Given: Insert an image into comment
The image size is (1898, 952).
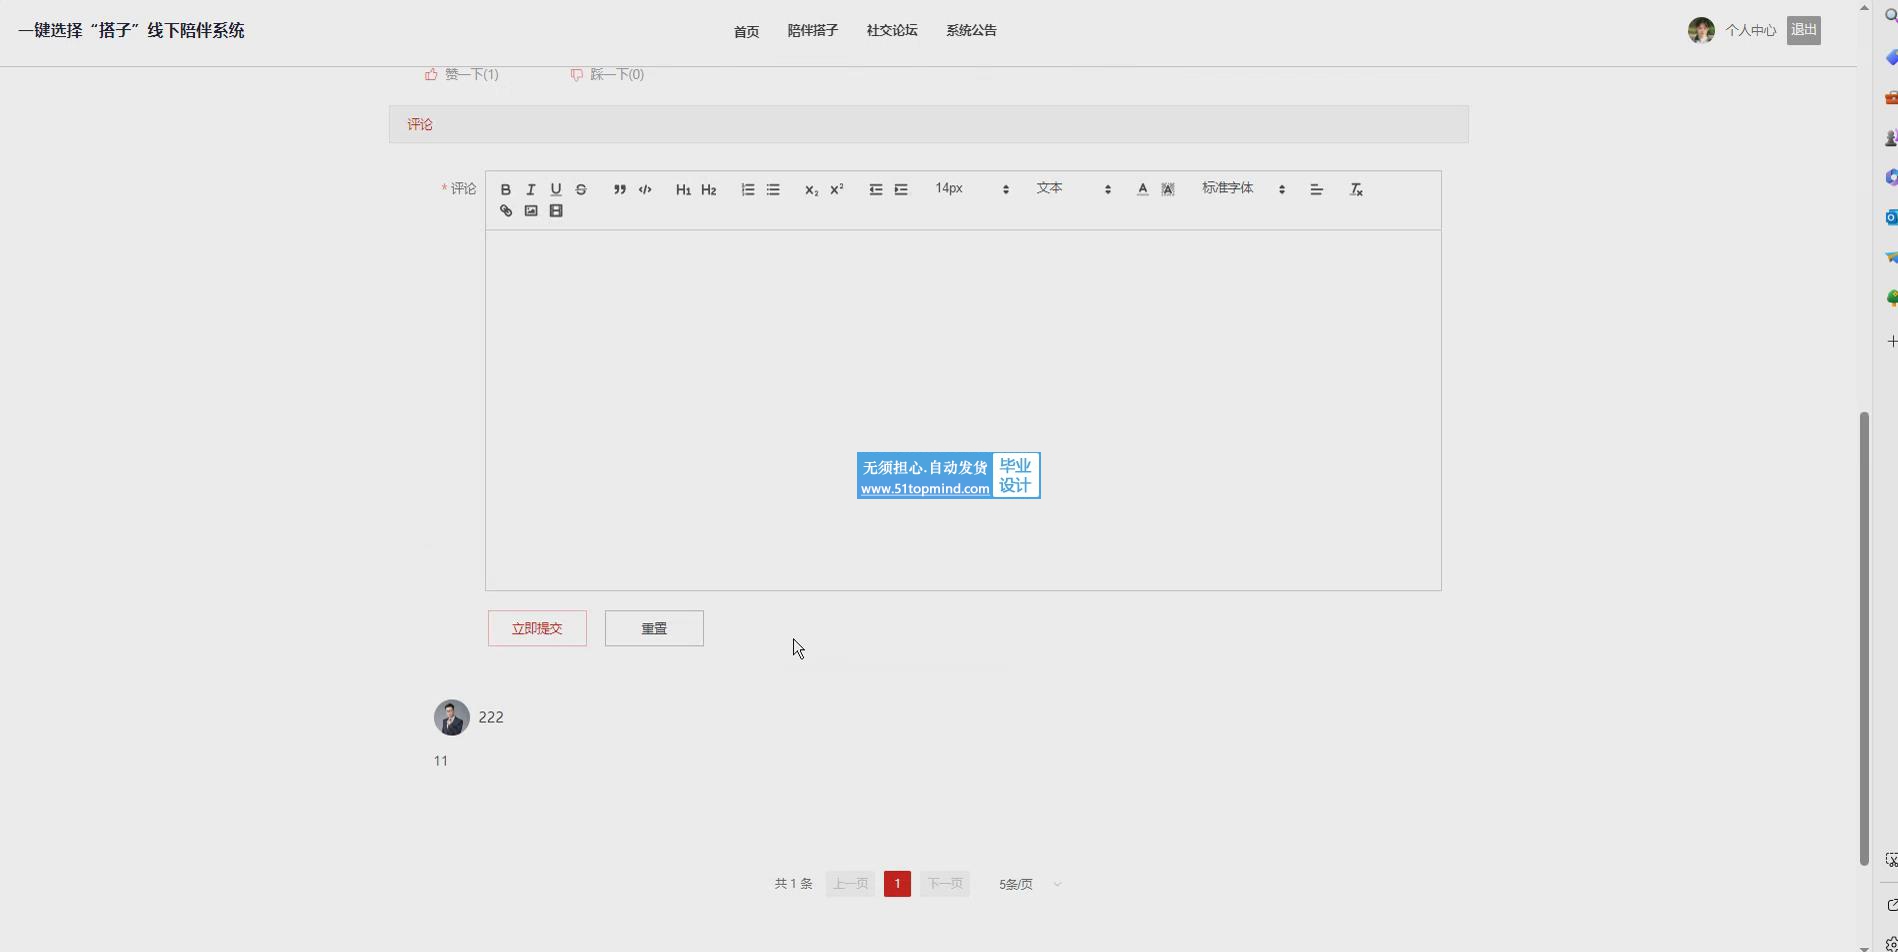Looking at the screenshot, I should coord(531,211).
